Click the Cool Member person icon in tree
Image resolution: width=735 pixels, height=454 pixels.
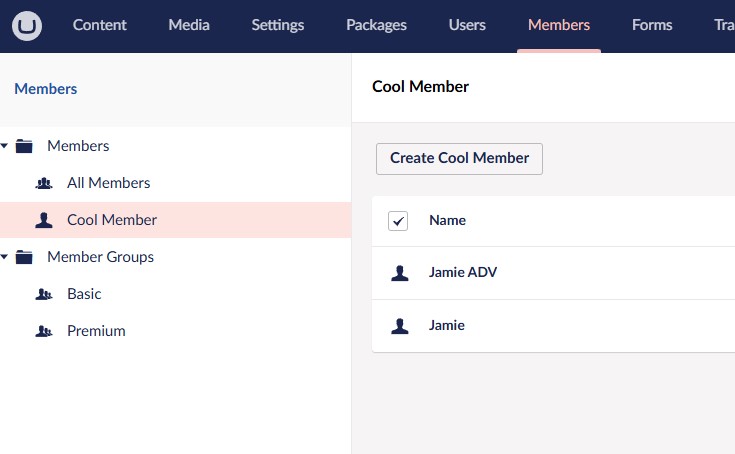coord(44,220)
